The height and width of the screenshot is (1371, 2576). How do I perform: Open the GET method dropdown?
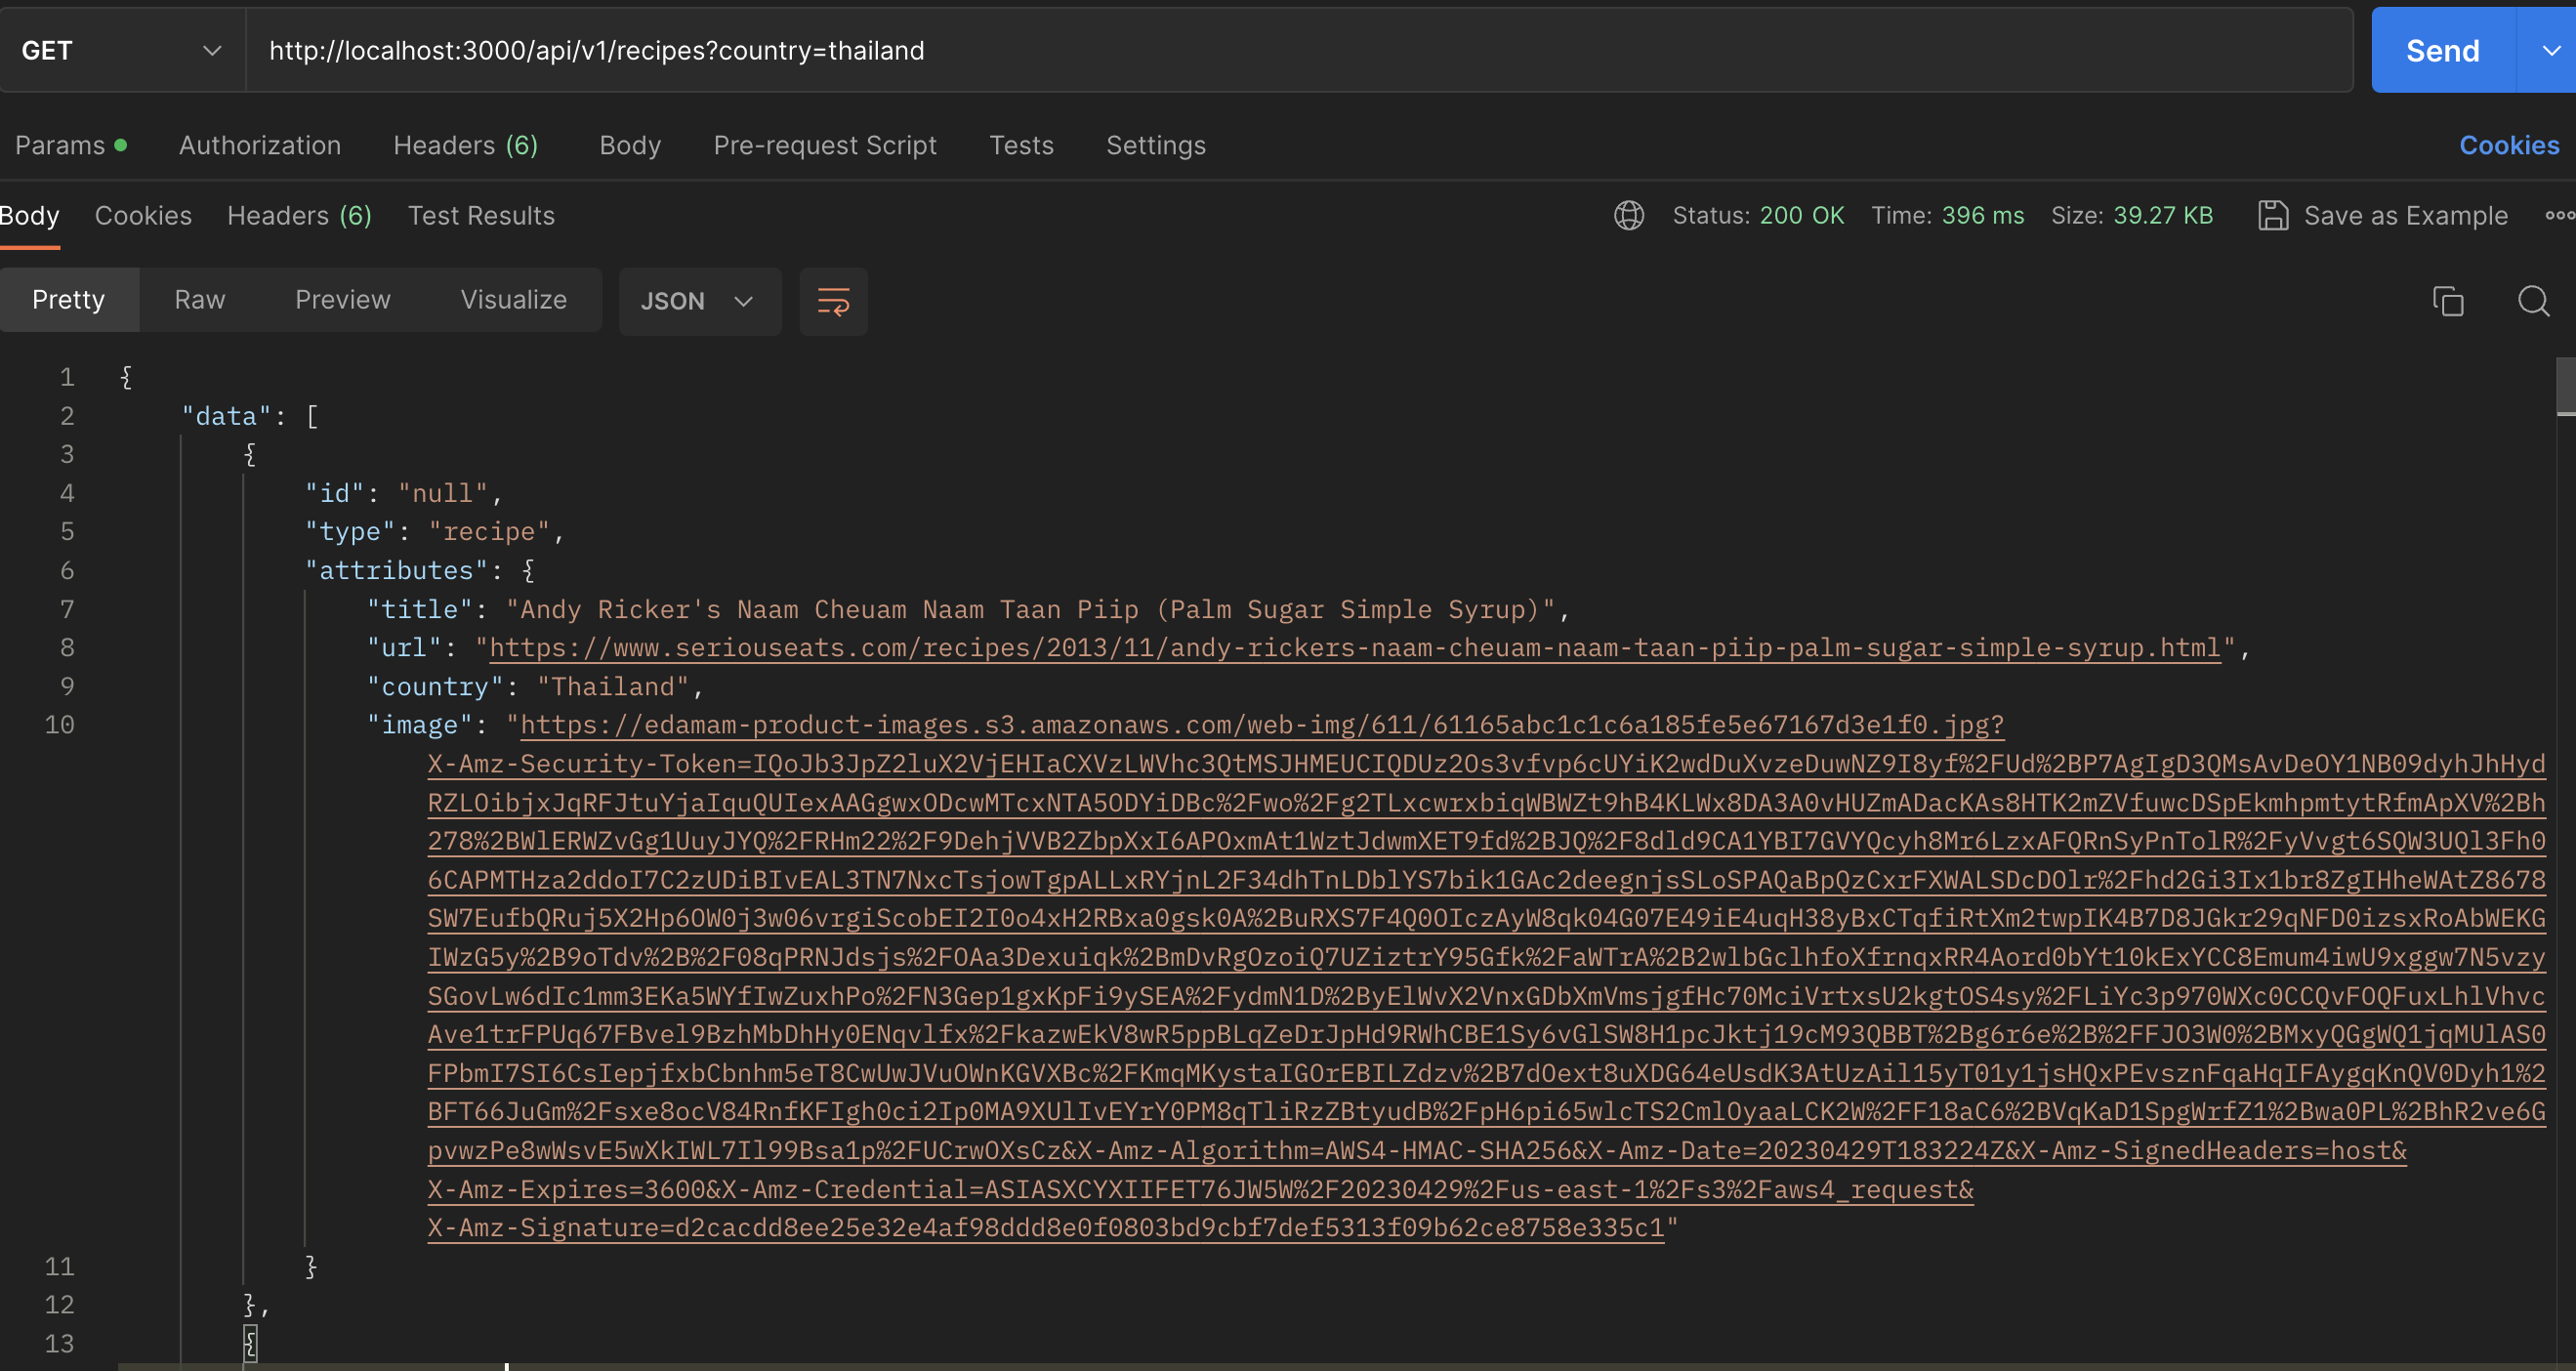[x=120, y=51]
